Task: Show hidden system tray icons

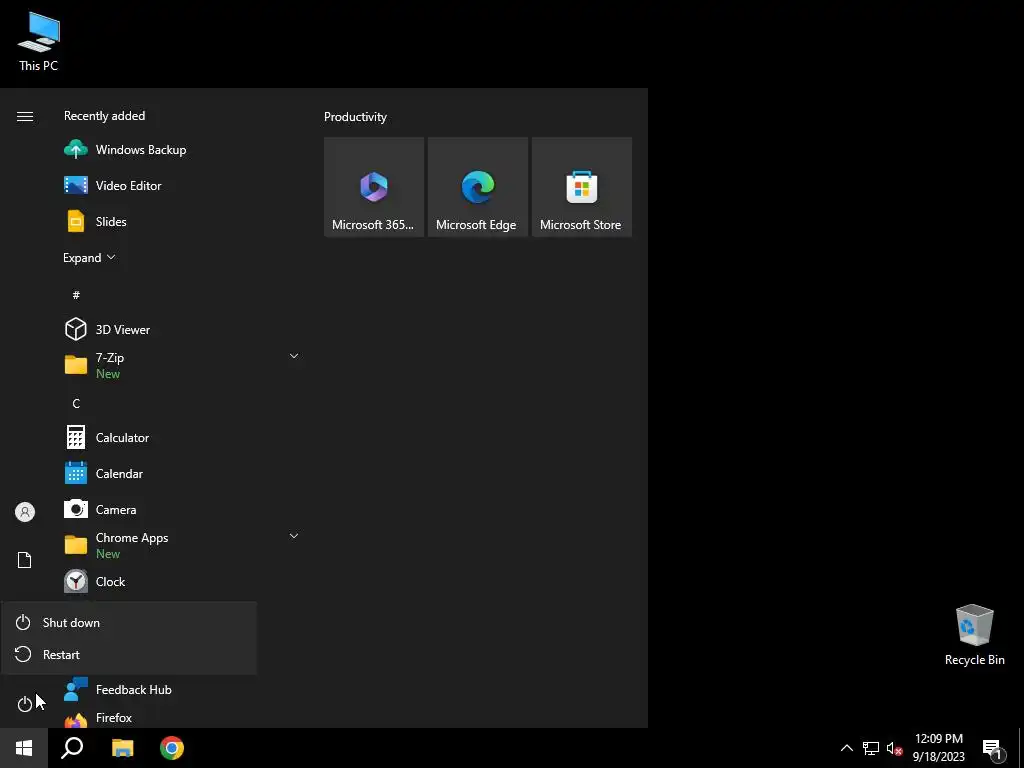Action: pos(846,748)
